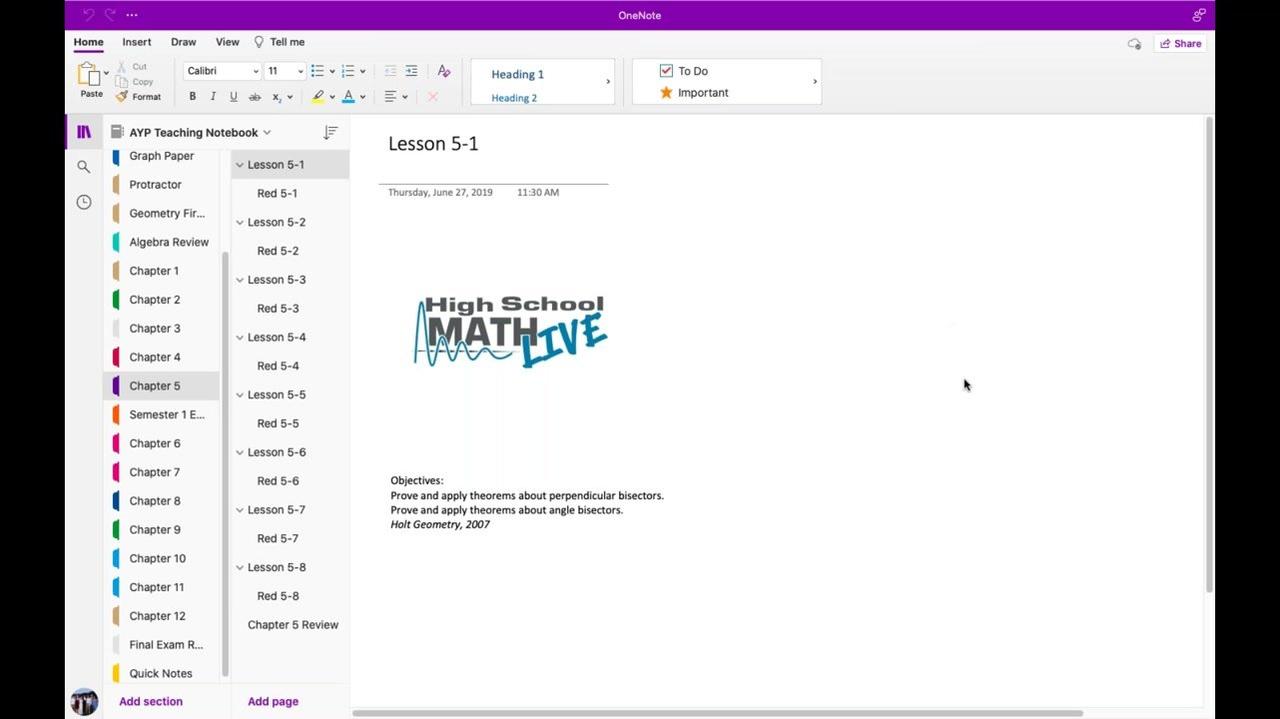Apply the To Do checkbox tag
This screenshot has height=719, width=1280.
666,71
